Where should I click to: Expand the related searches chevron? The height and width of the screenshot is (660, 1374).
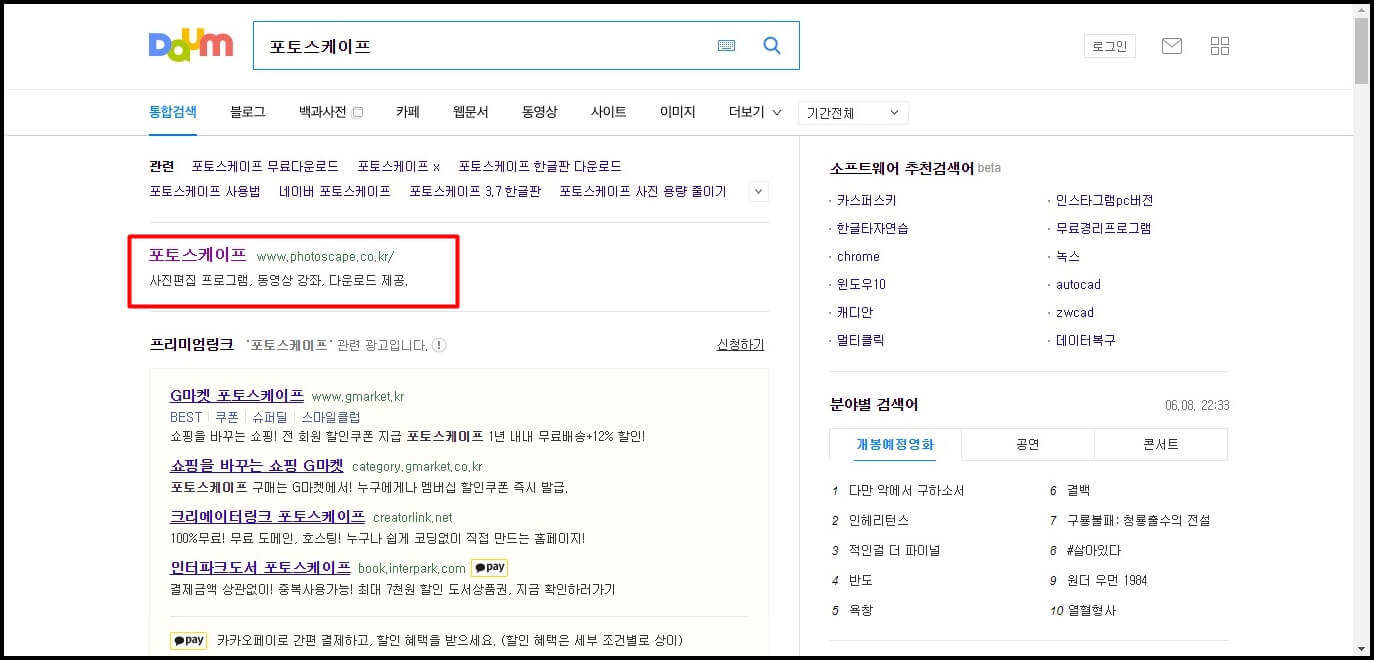click(758, 191)
